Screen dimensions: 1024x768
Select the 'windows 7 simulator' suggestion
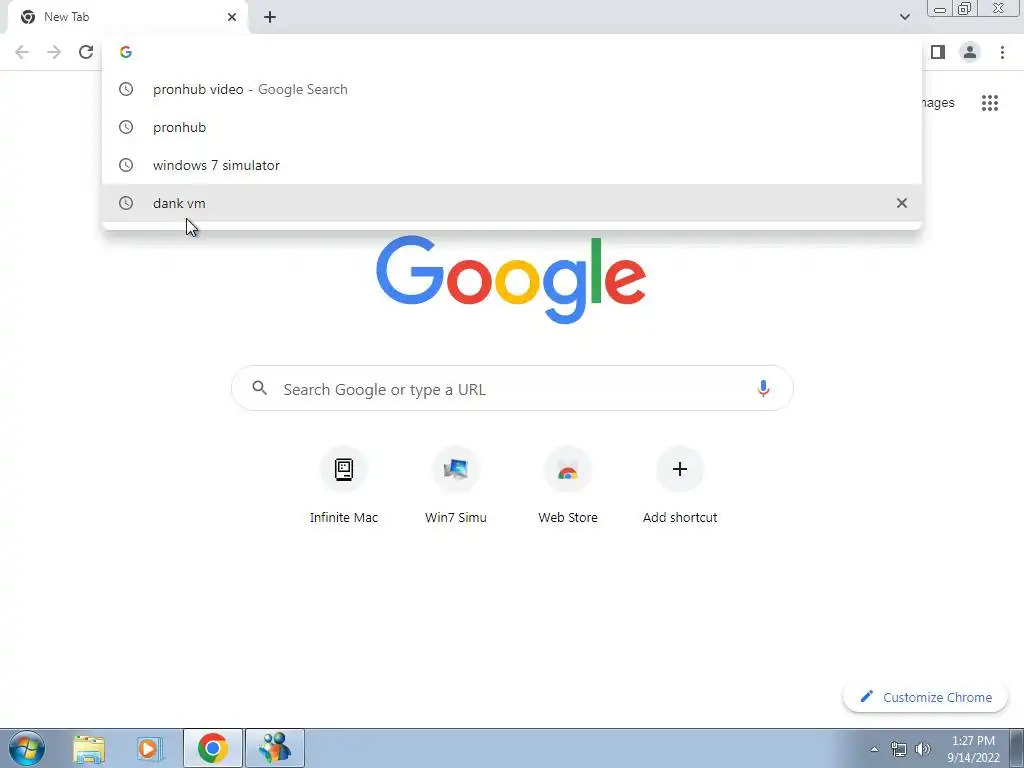(512, 165)
